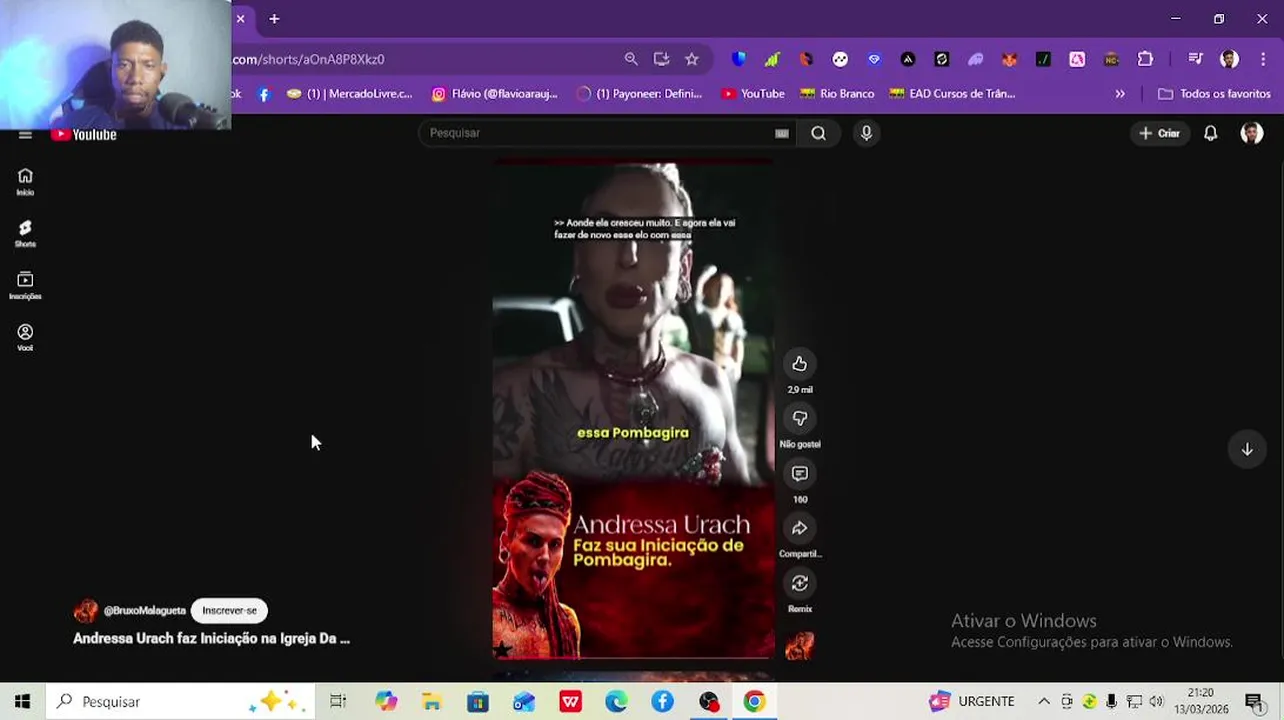Open Task View on the taskbar
Viewport: 1284px width, 720px height.
click(x=338, y=702)
